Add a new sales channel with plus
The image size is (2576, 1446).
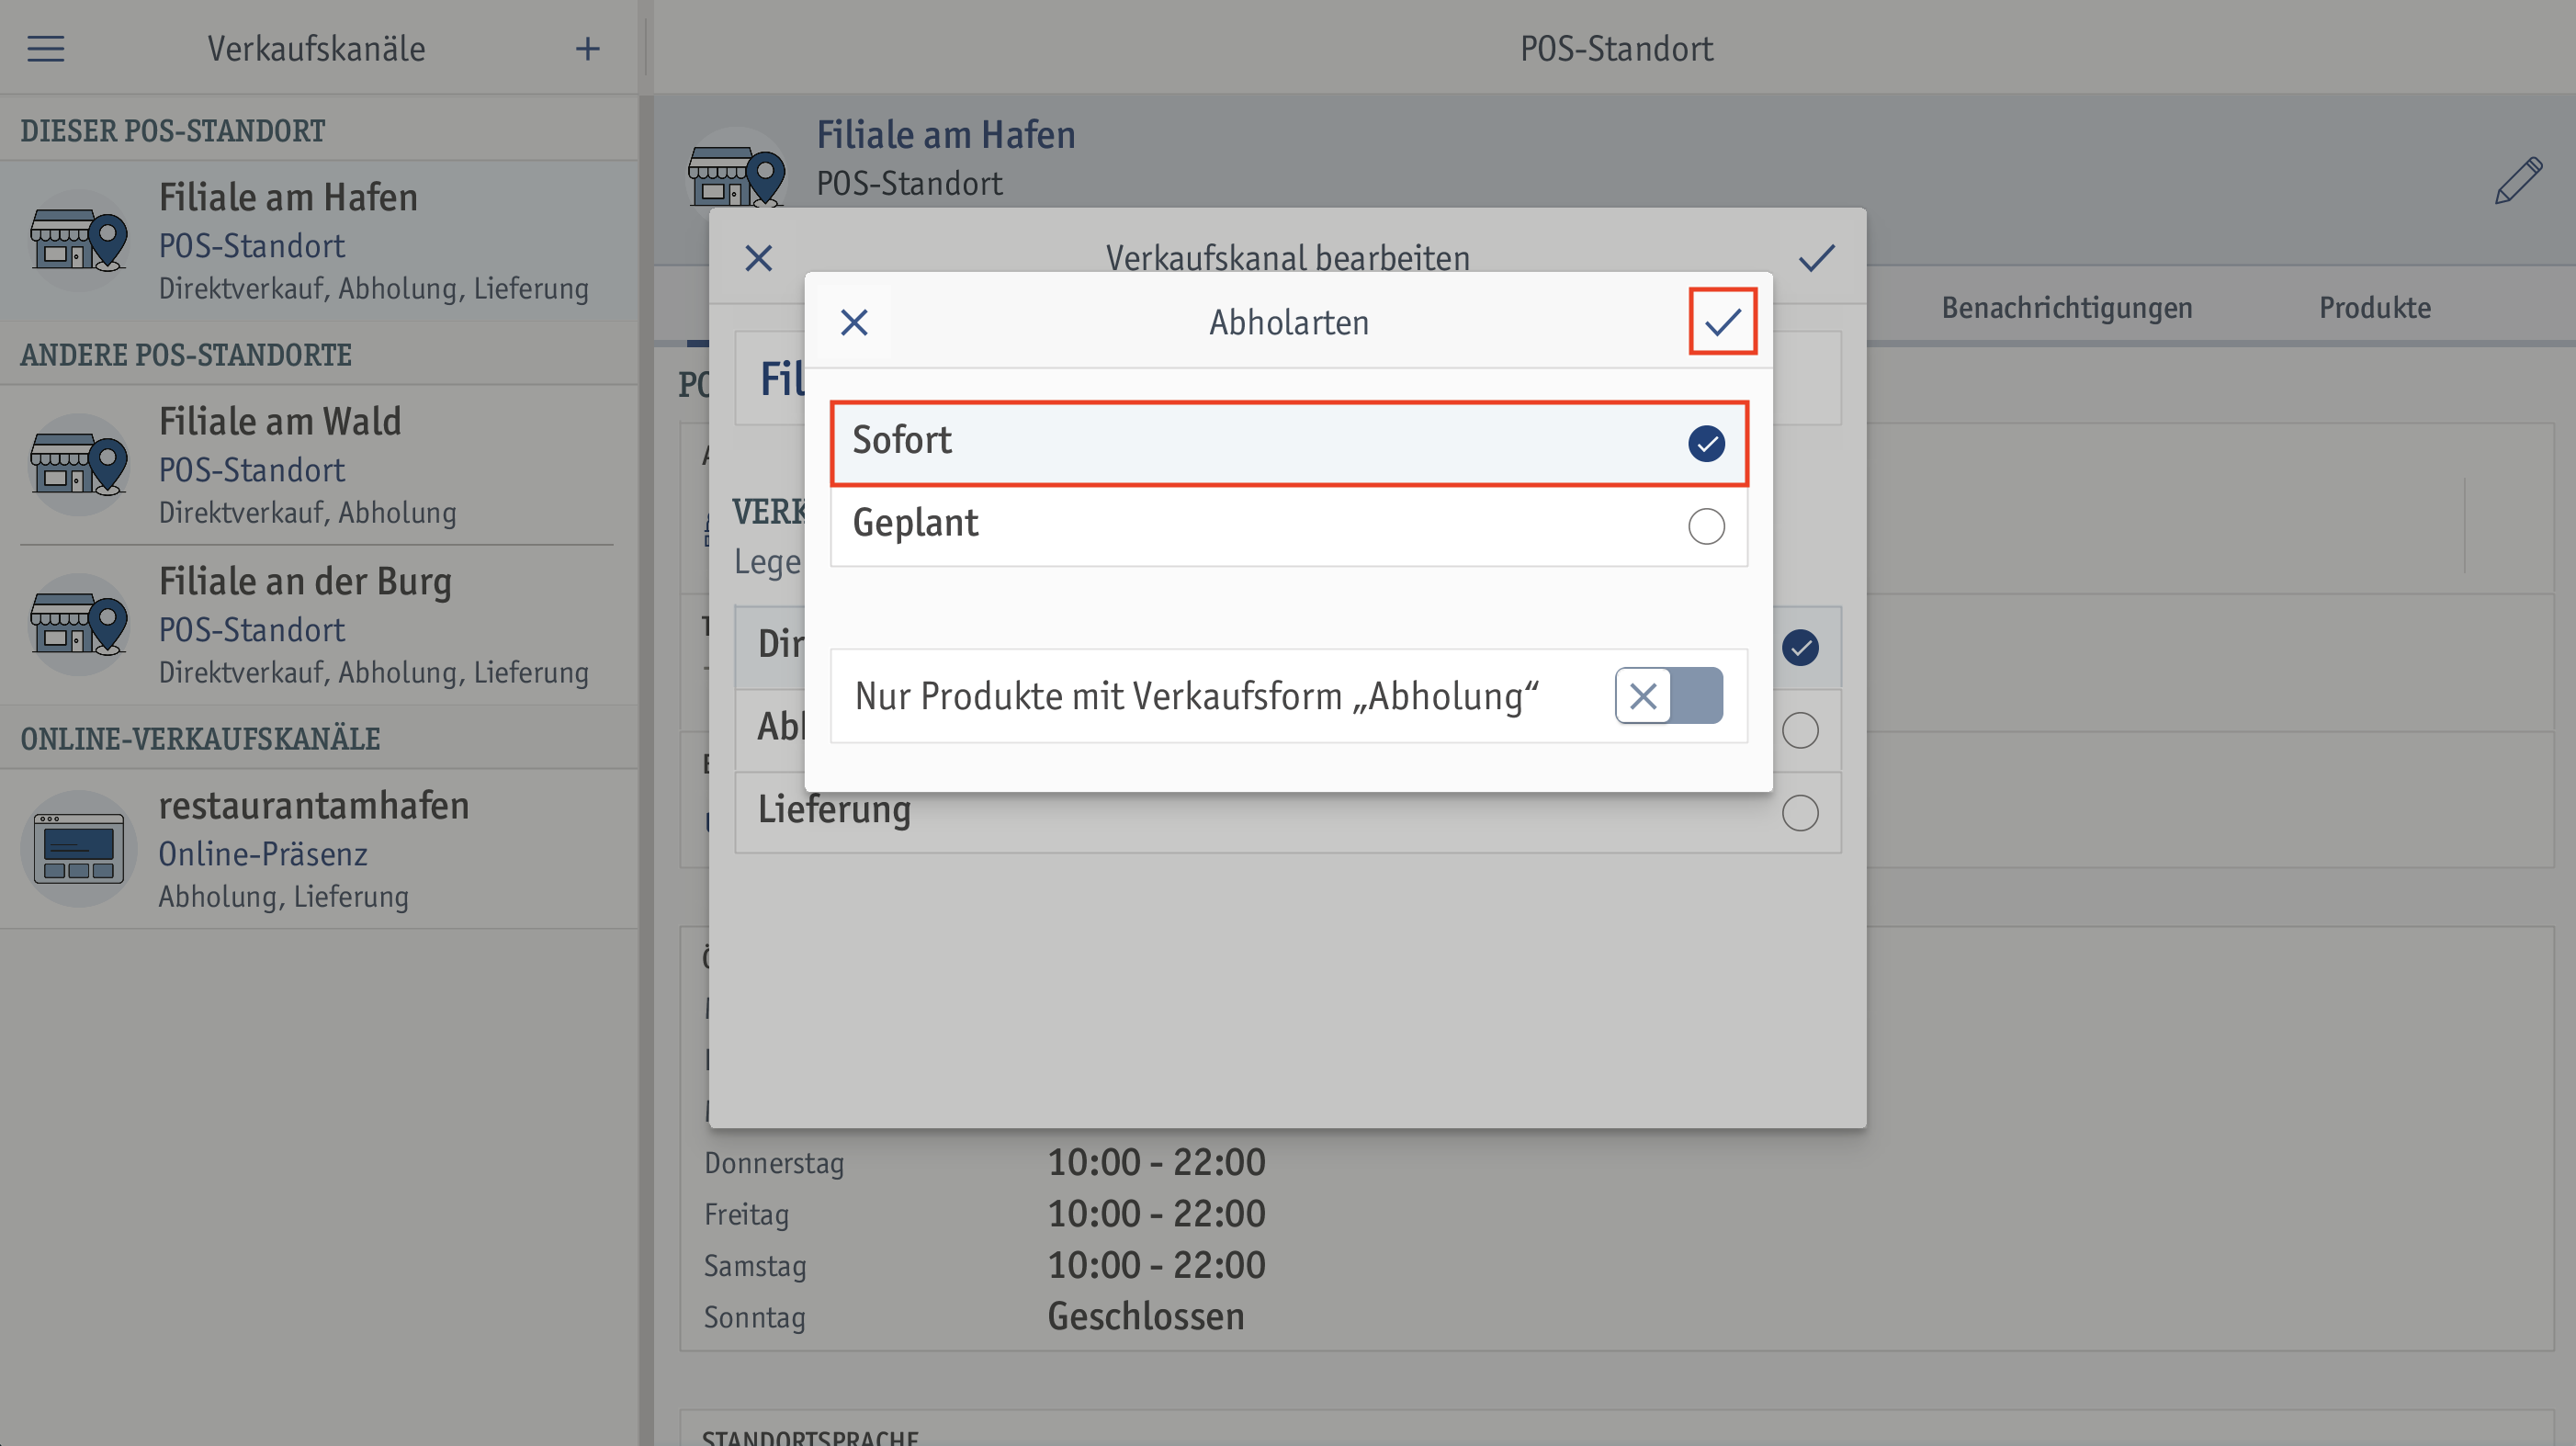click(588, 48)
